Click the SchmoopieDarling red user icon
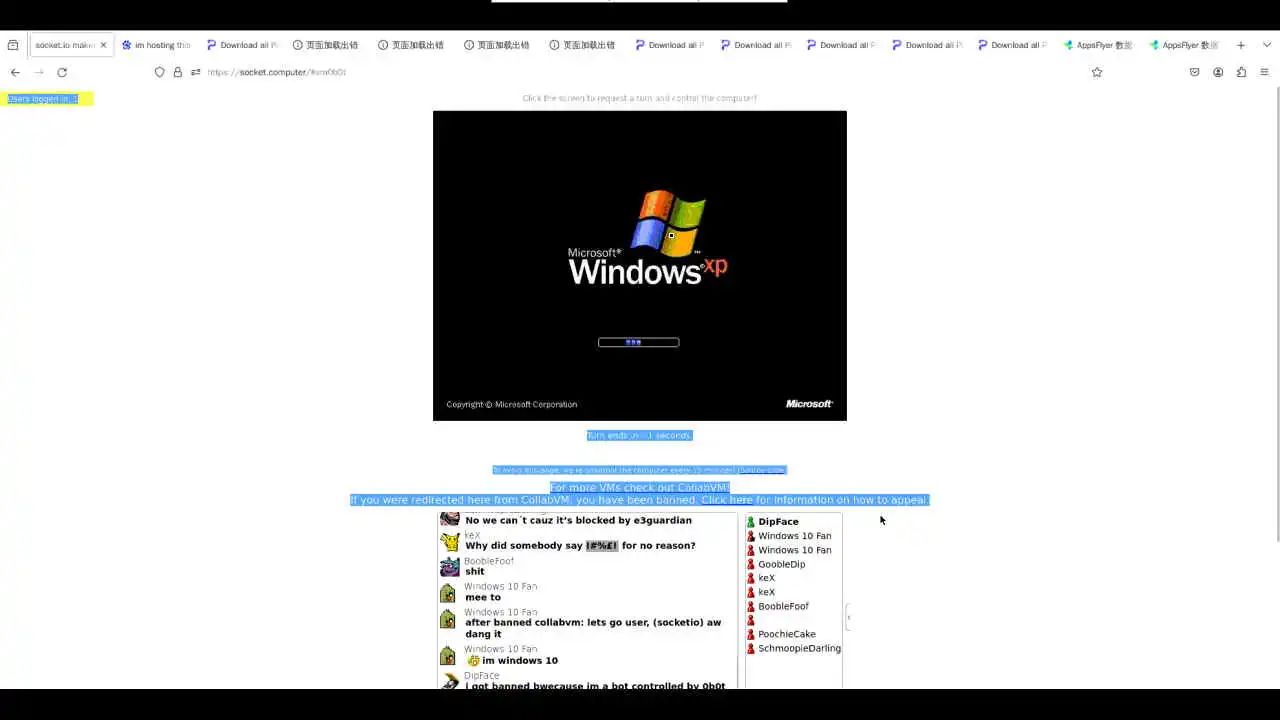 click(751, 648)
